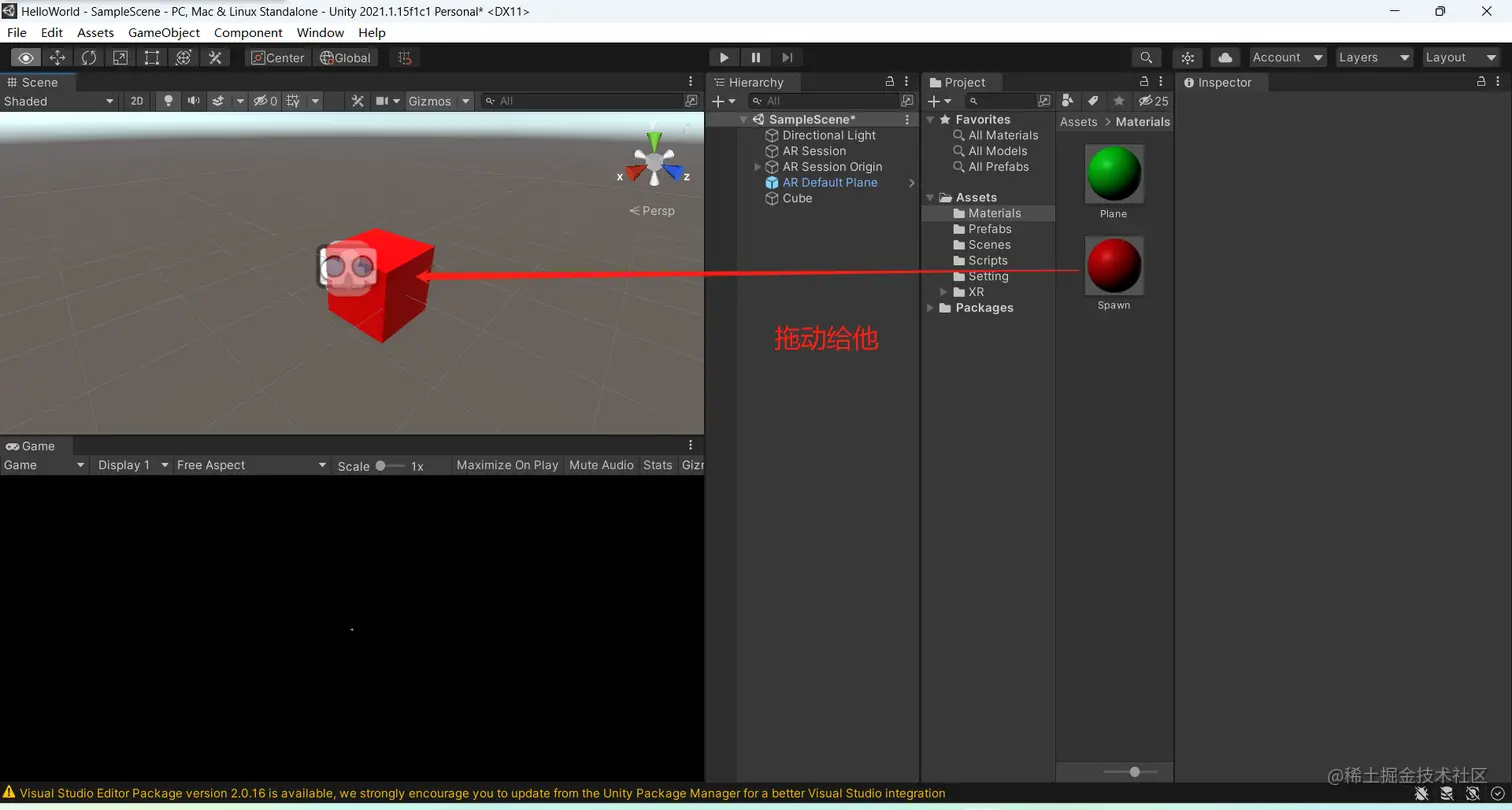Screen dimensions: 1512x810
Task: Select the Rect Transform tool
Action: click(x=151, y=58)
